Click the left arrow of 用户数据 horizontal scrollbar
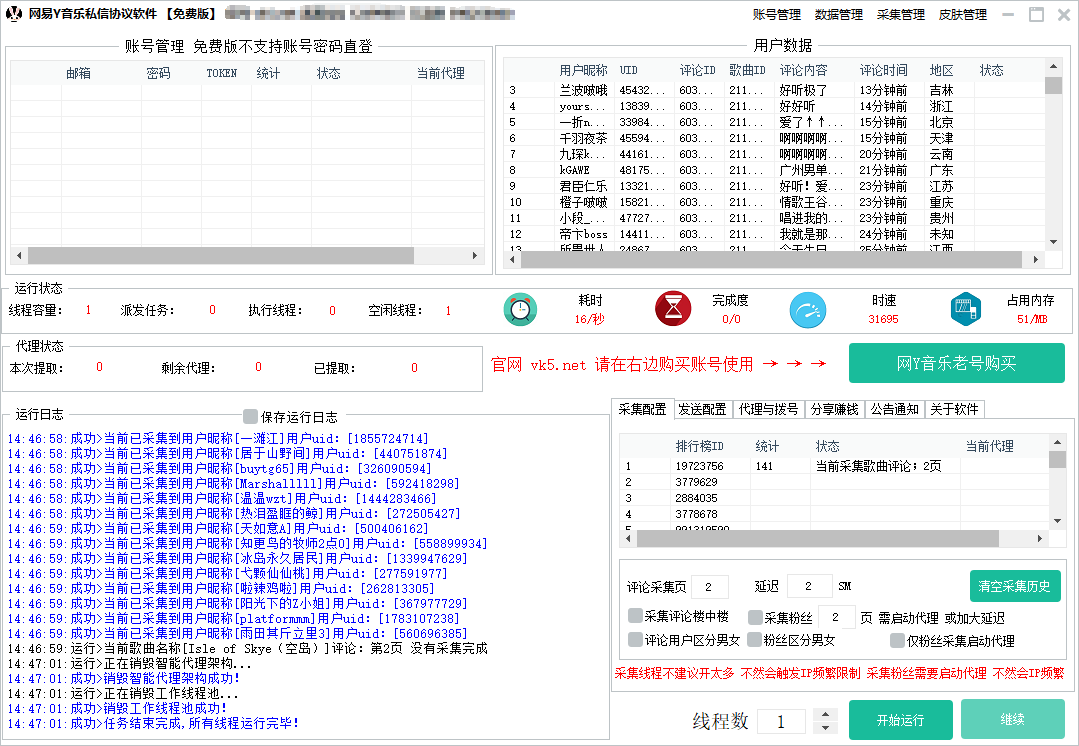The width and height of the screenshot is (1079, 746). 512,259
